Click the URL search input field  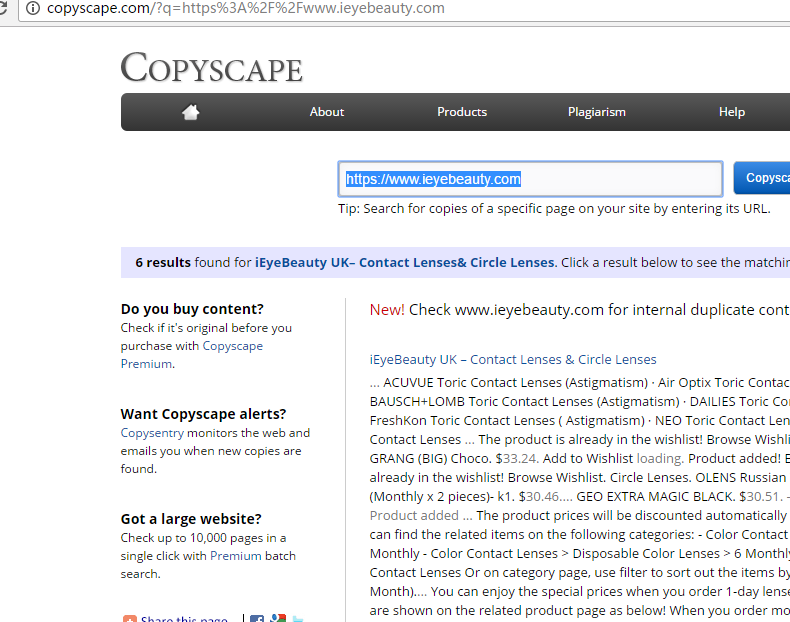pyautogui.click(x=531, y=179)
